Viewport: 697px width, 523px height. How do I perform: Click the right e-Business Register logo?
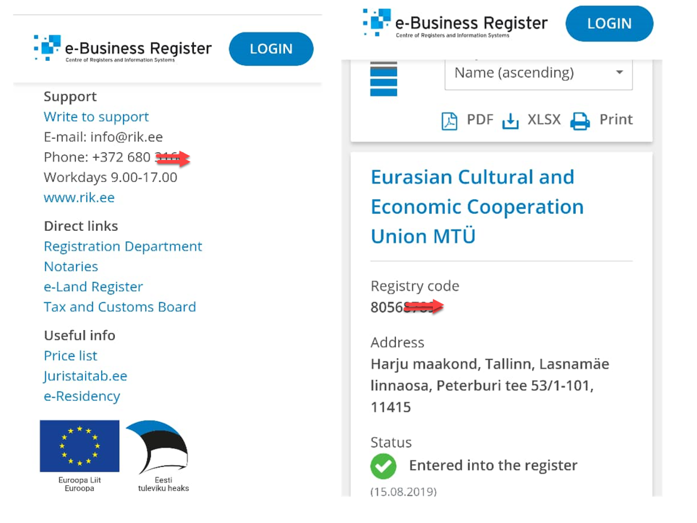click(455, 23)
